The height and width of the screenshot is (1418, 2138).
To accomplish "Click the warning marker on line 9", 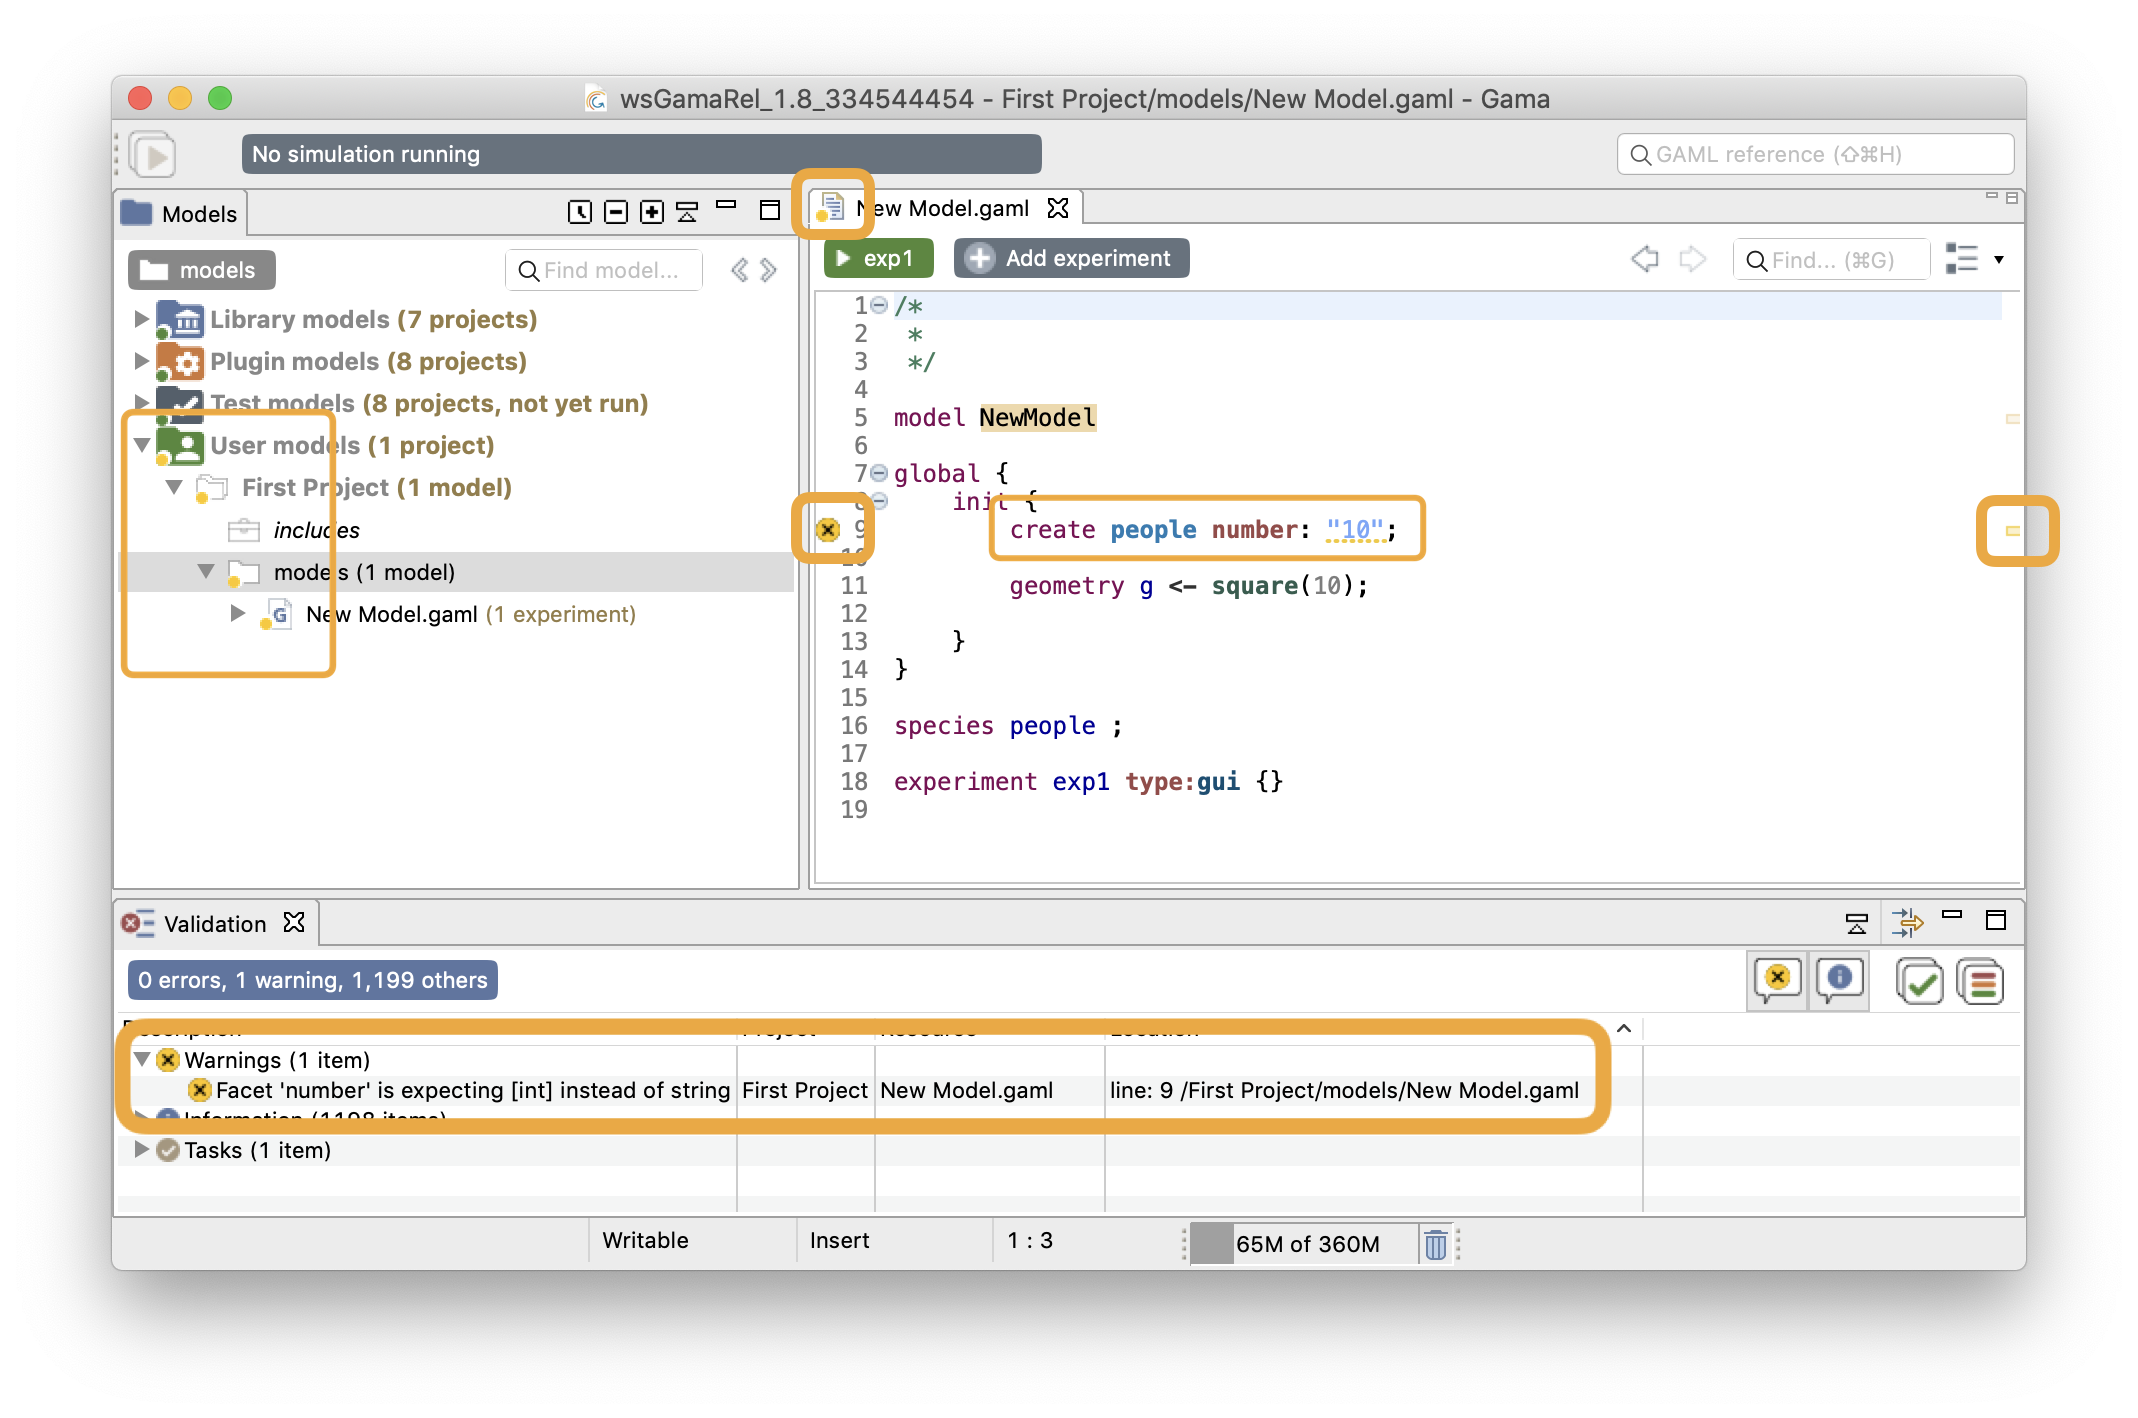I will [828, 529].
